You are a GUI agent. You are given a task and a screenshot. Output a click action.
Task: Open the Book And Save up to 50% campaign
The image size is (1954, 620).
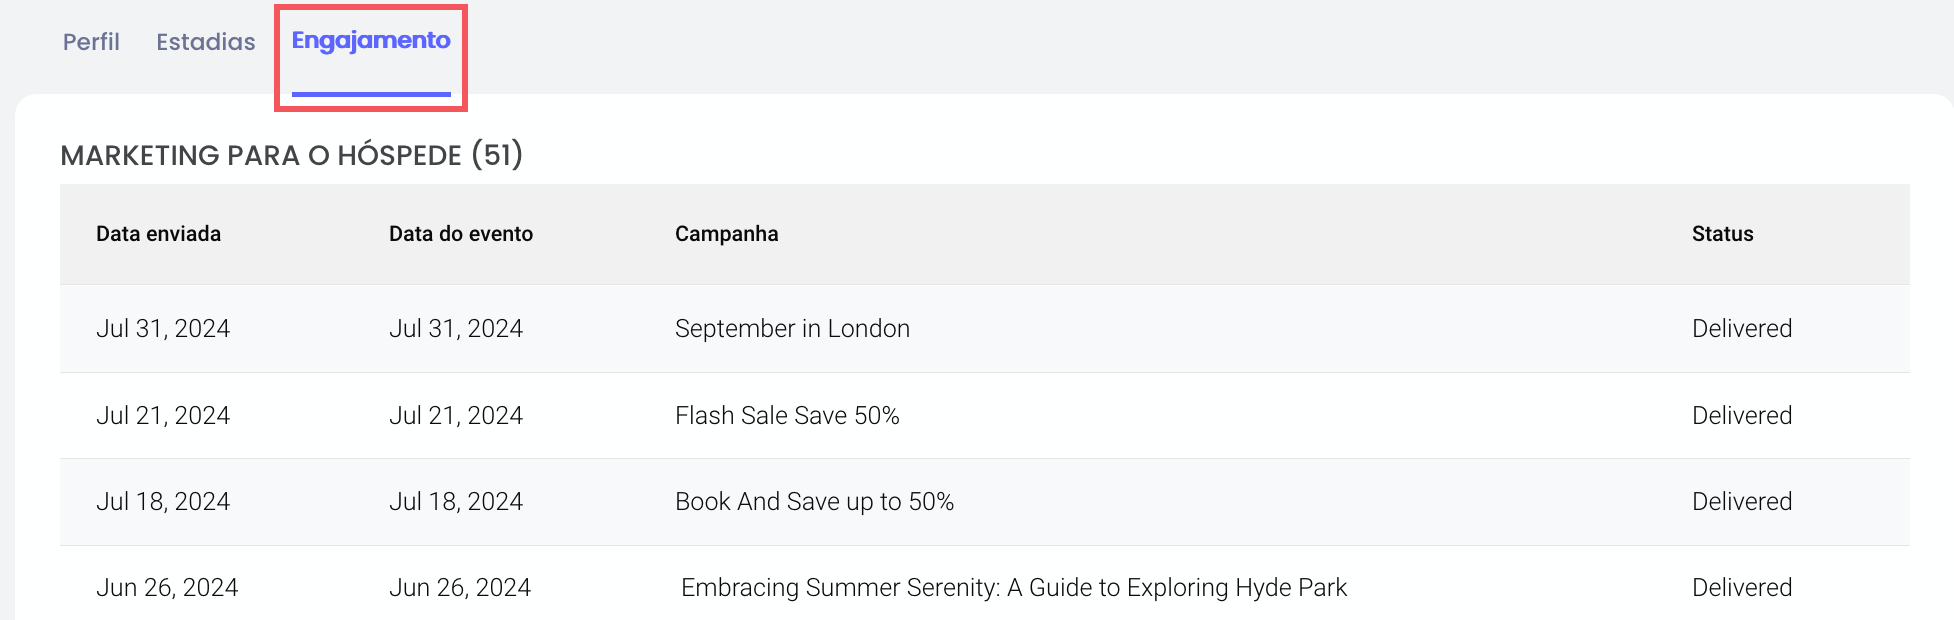pyautogui.click(x=814, y=502)
